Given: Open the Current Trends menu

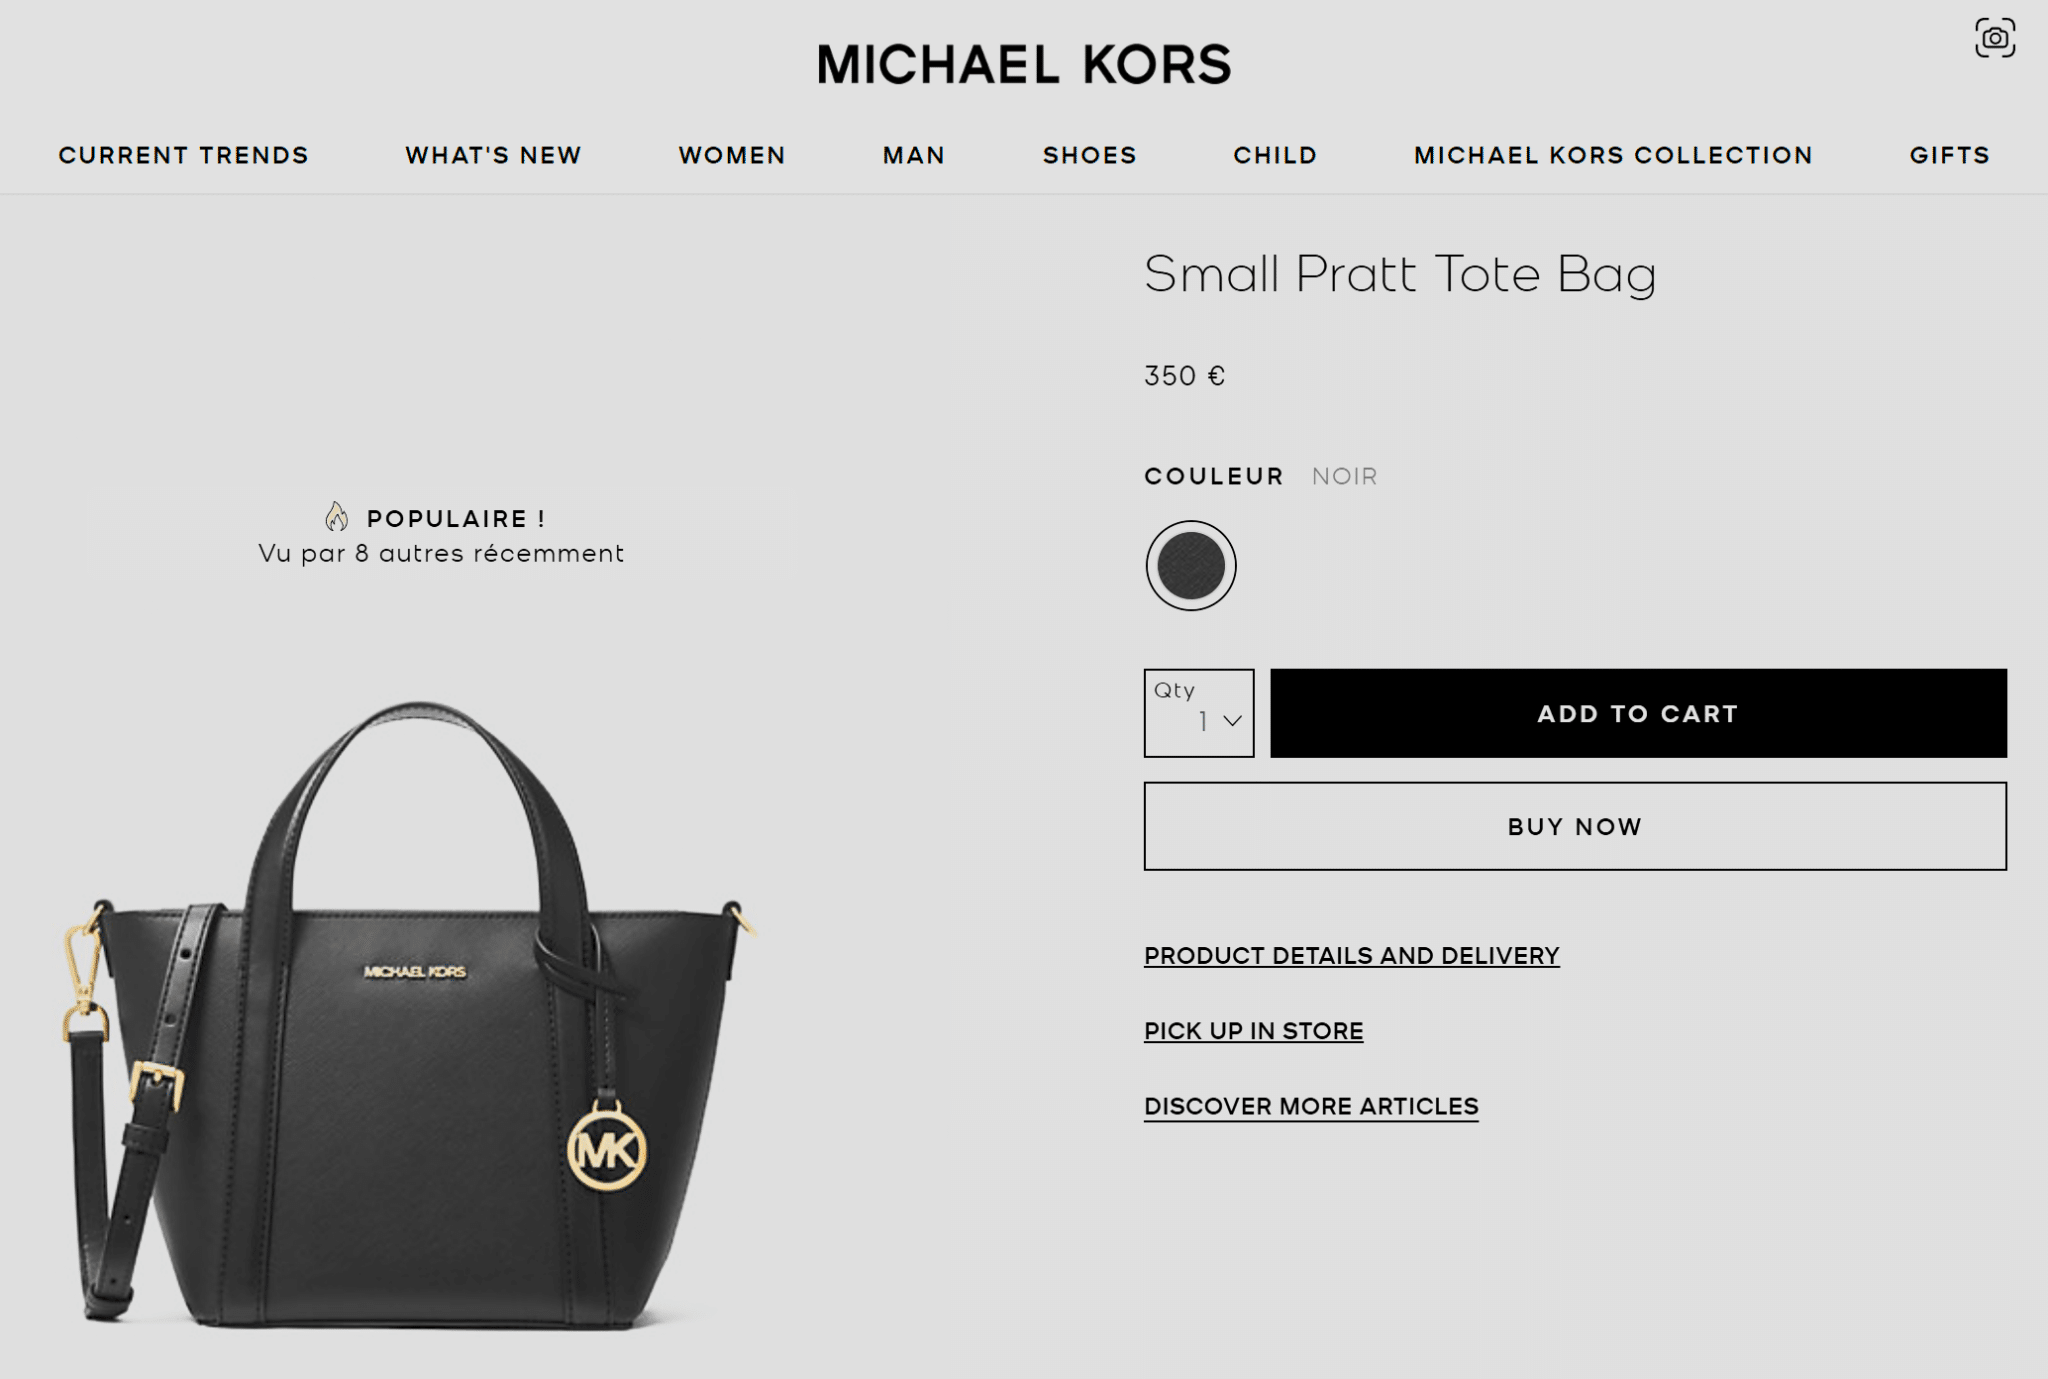Looking at the screenshot, I should [x=183, y=155].
